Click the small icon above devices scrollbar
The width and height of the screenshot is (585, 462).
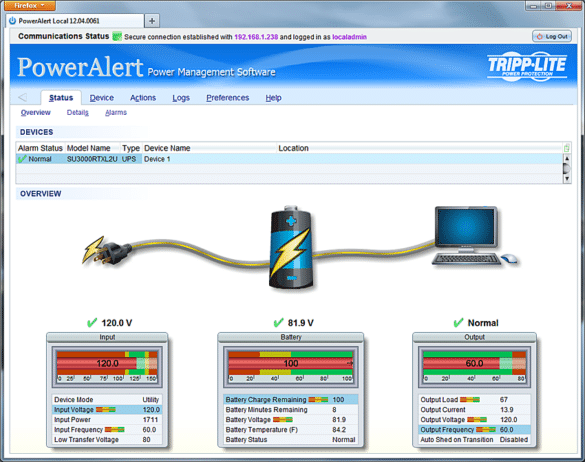[x=566, y=148]
